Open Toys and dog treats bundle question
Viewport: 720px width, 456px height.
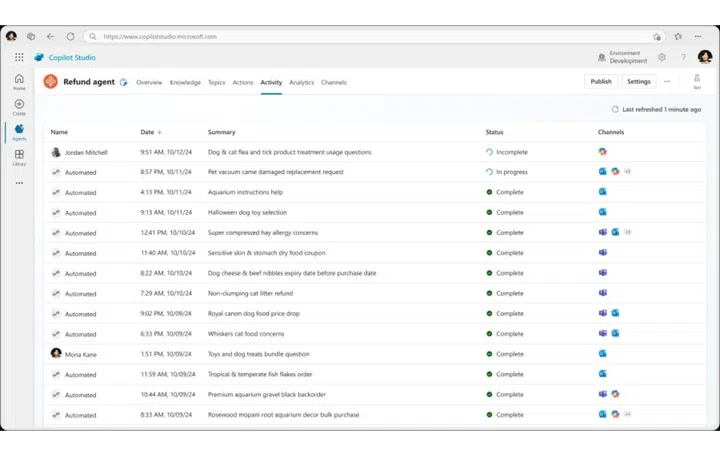pos(259,354)
